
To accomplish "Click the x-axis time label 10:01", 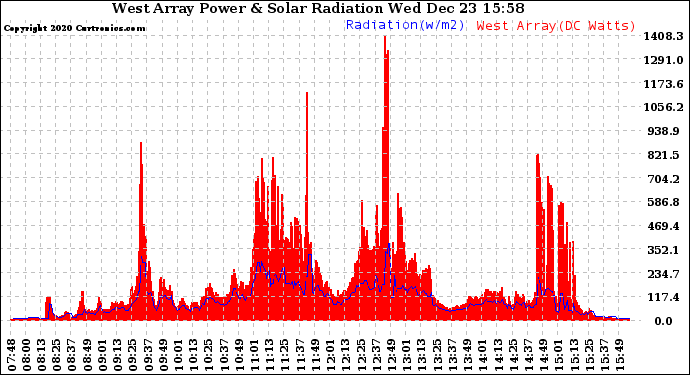I will [x=179, y=355].
